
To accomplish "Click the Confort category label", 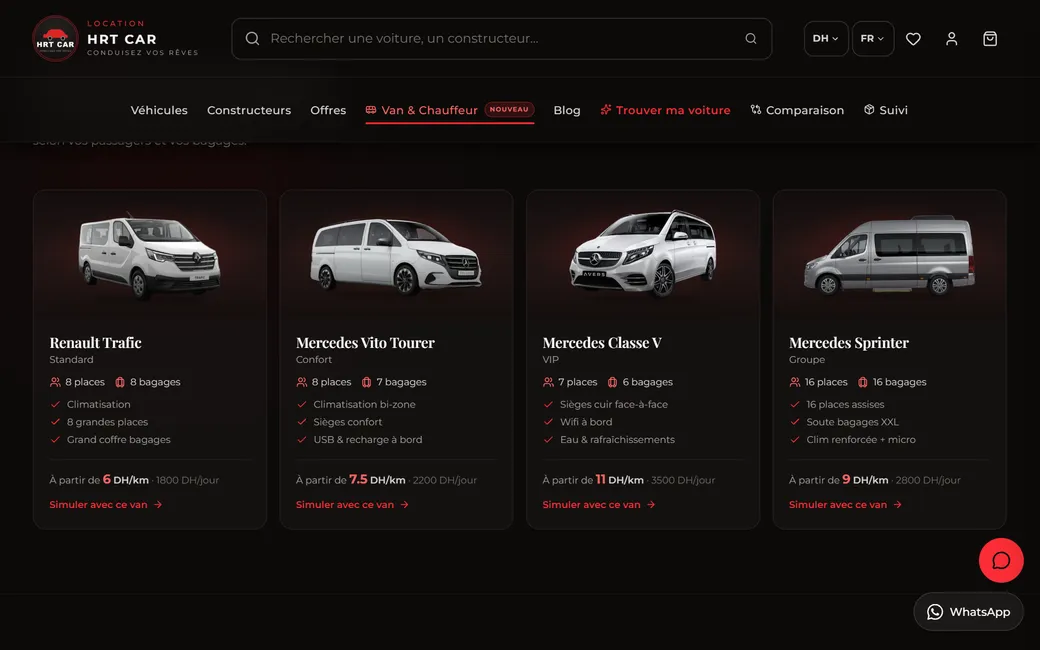I will pyautogui.click(x=314, y=359).
